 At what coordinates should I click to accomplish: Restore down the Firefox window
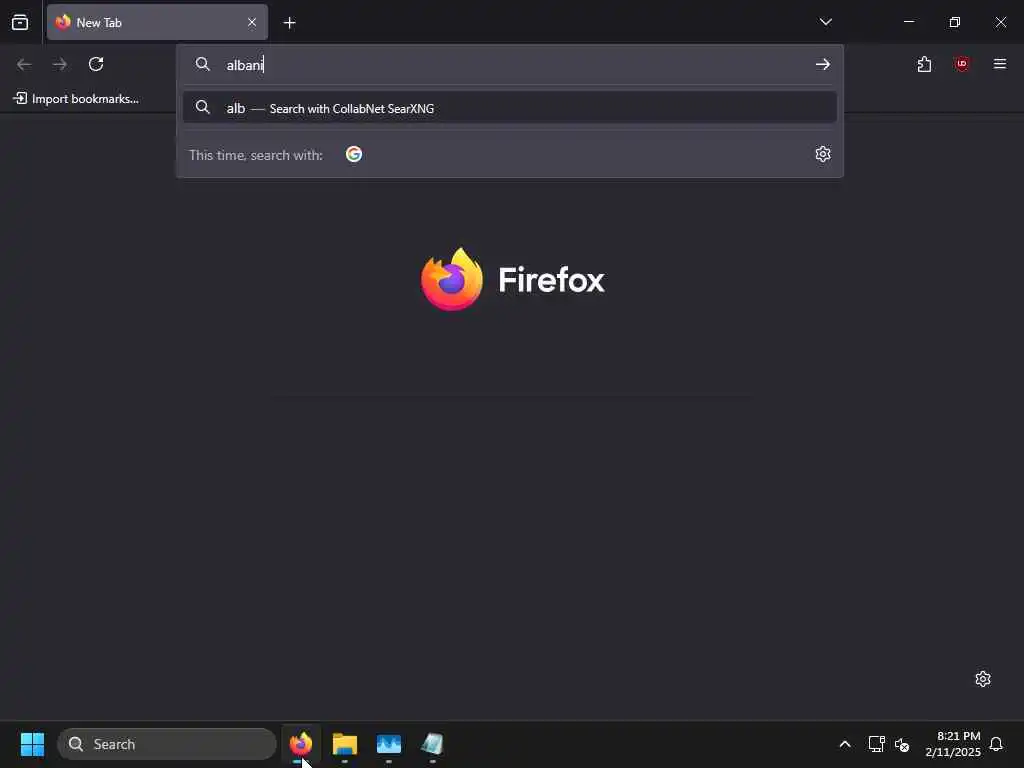[955, 22]
